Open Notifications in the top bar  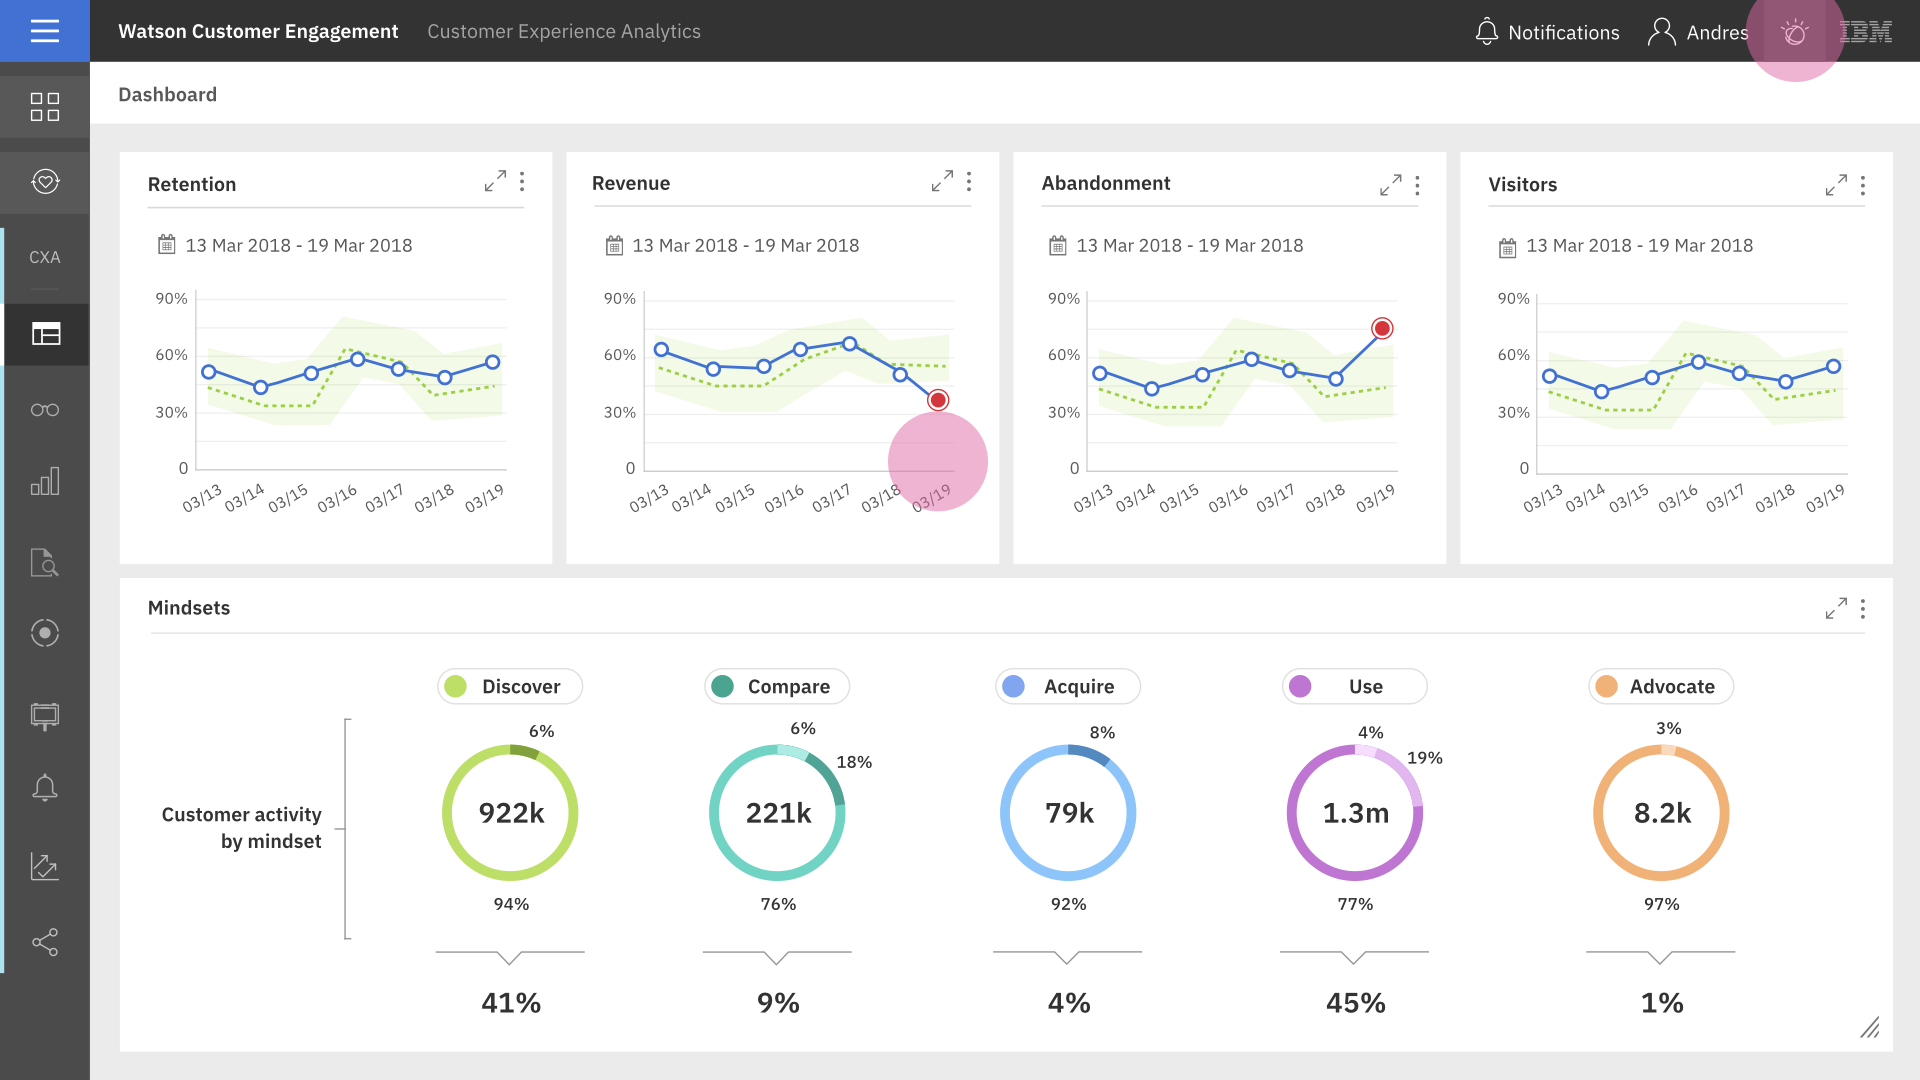1547,32
